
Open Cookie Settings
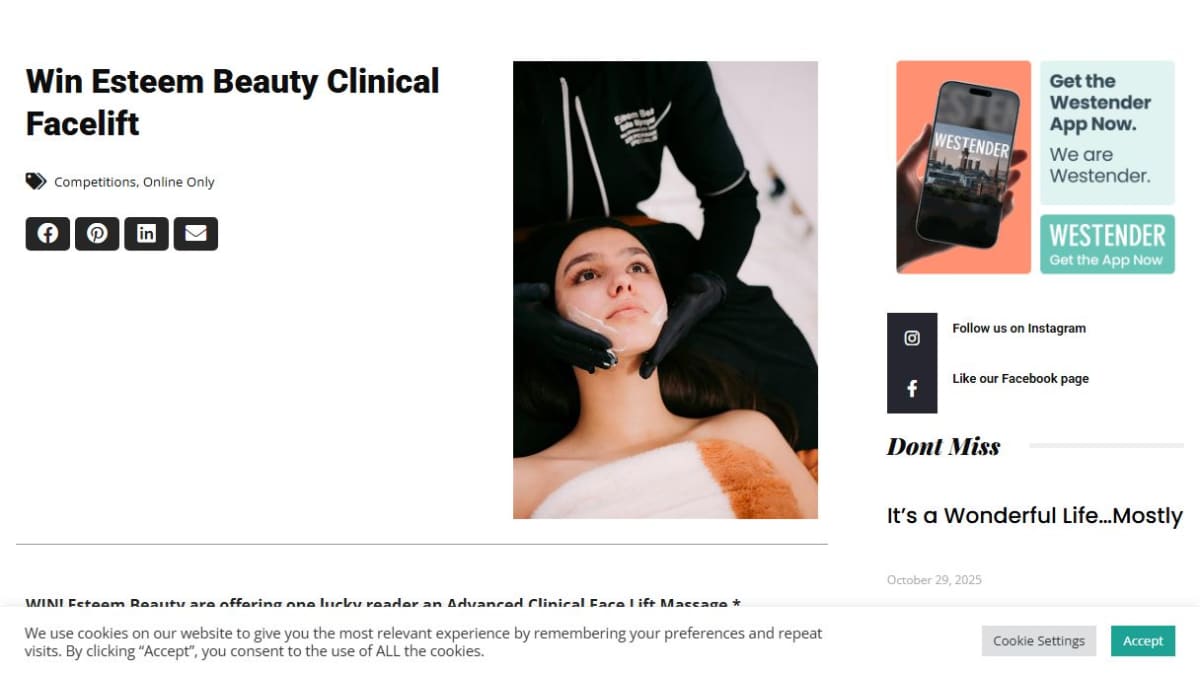(1039, 641)
